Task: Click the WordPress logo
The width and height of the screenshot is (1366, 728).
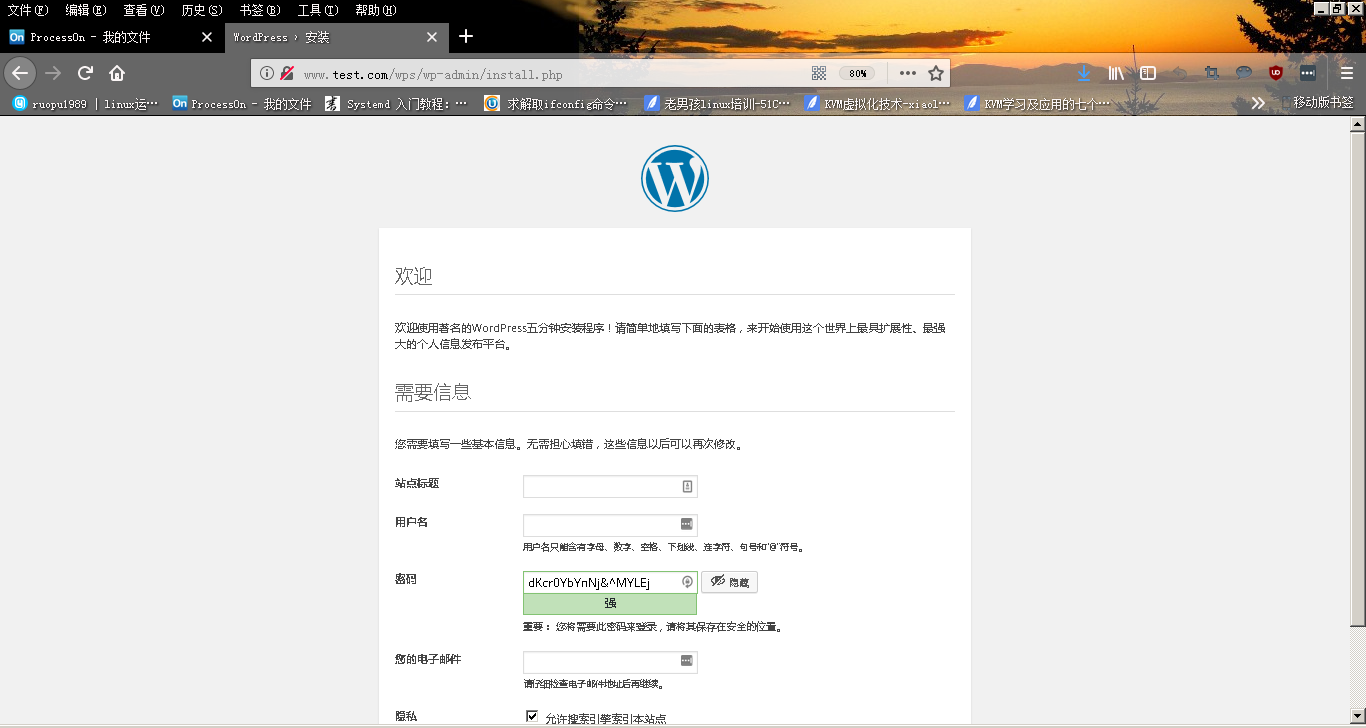Action: pyautogui.click(x=675, y=178)
